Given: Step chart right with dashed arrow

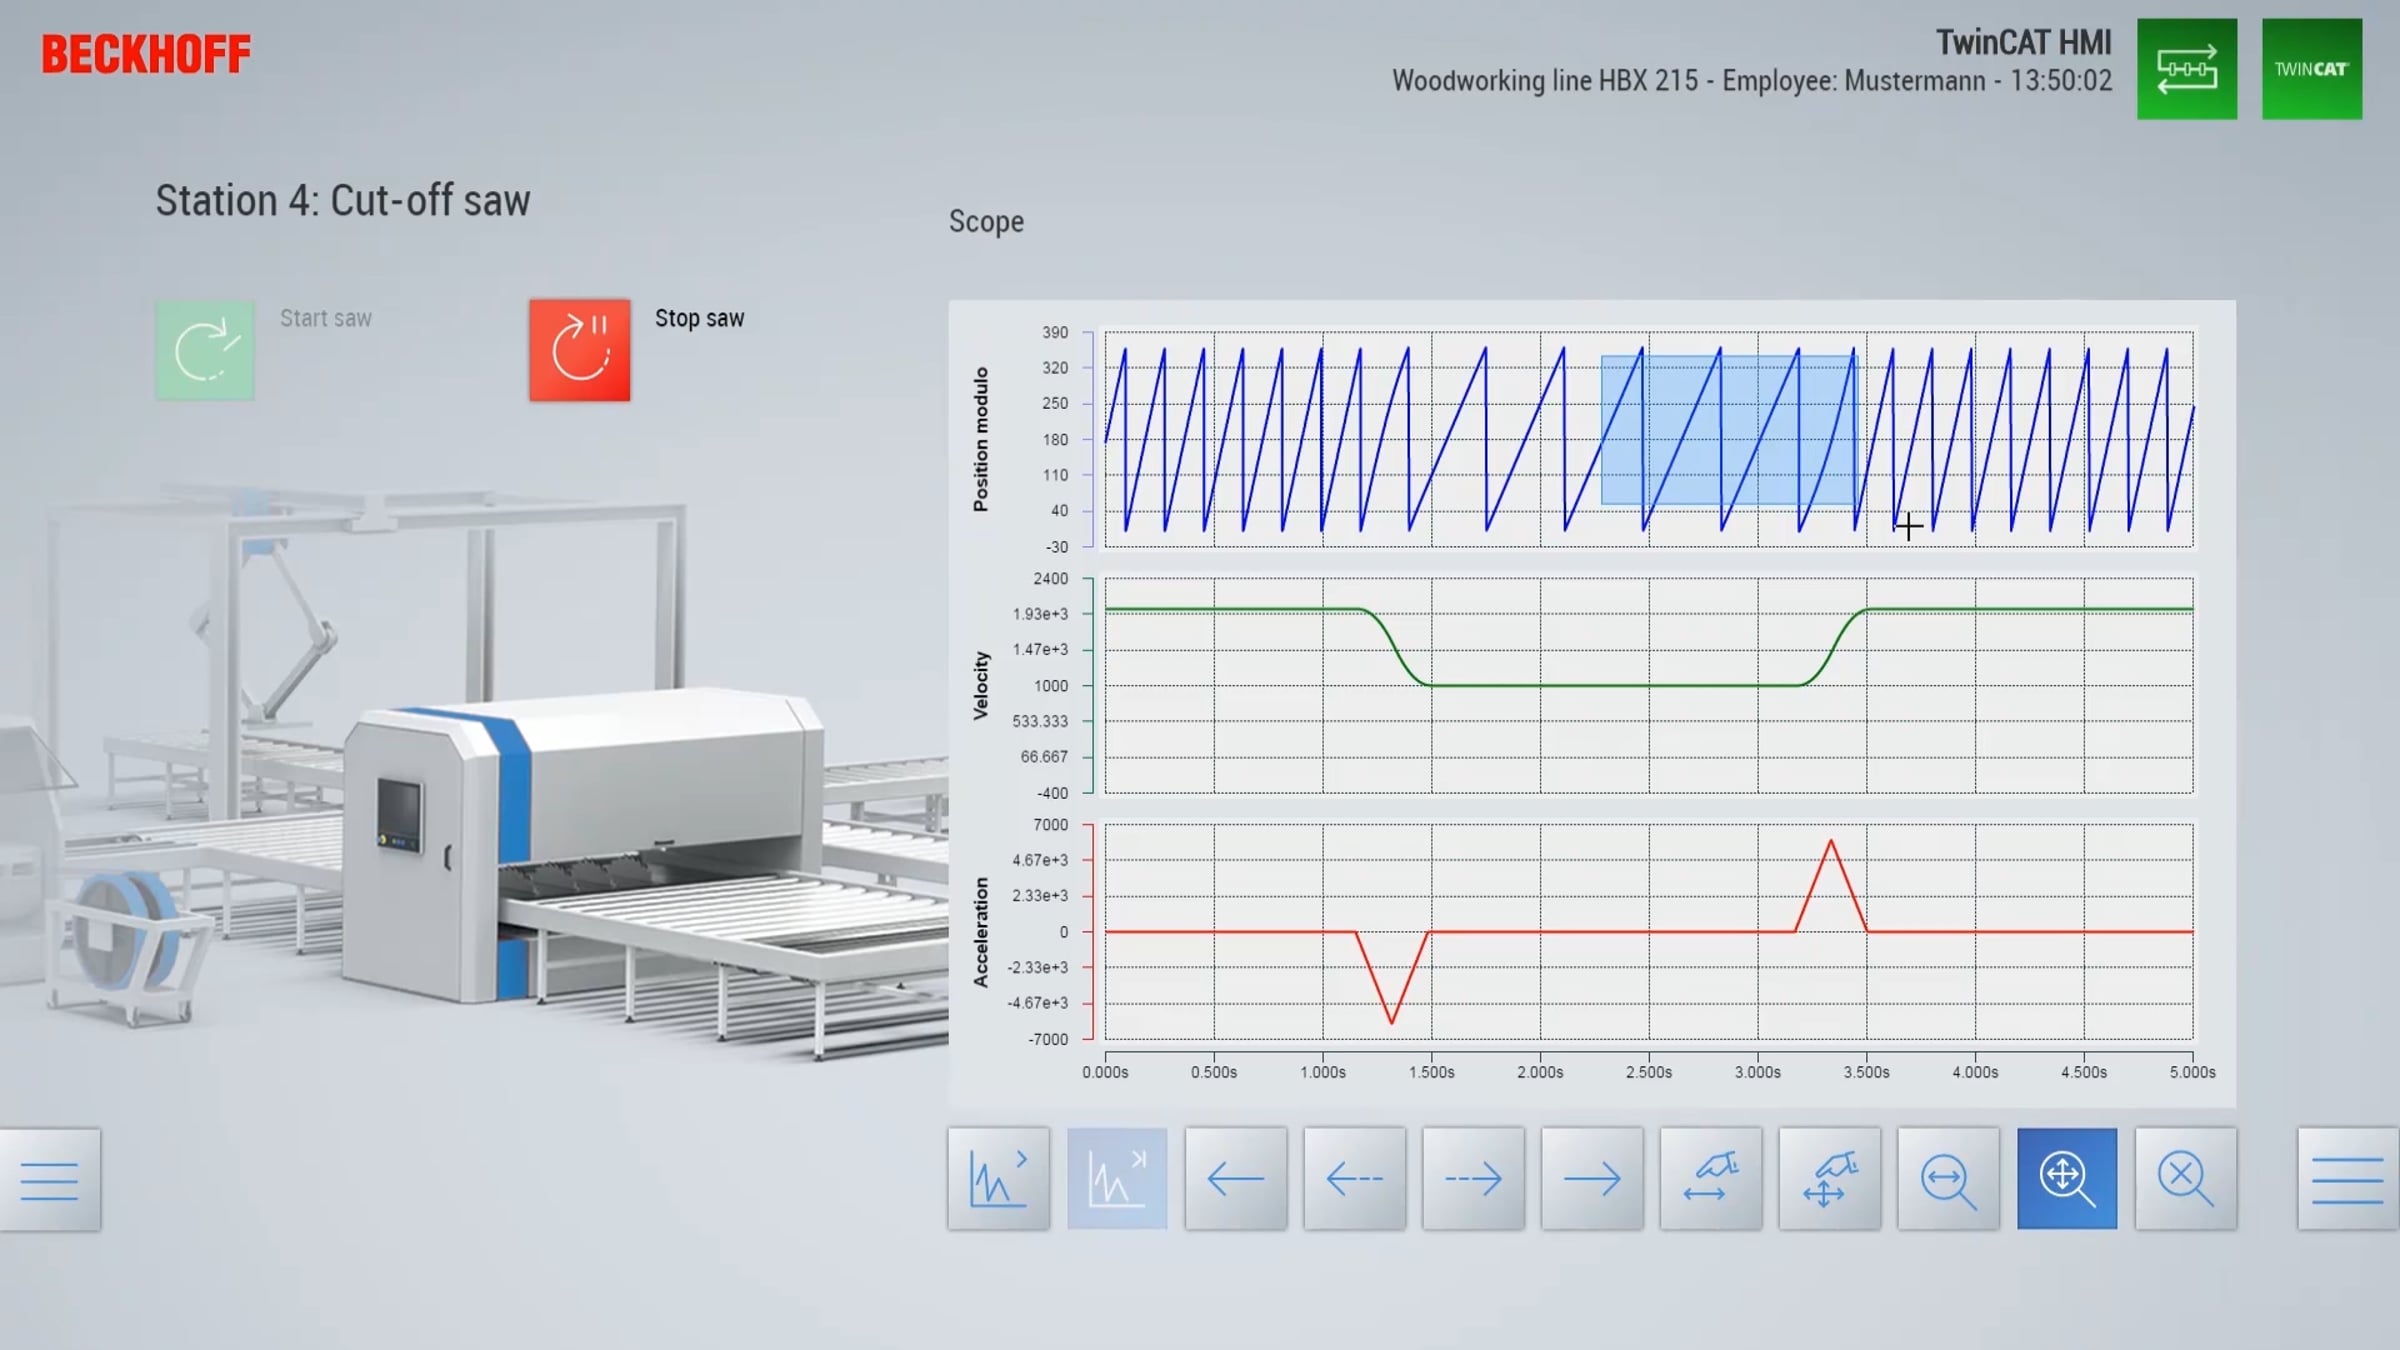Looking at the screenshot, I should [1473, 1178].
